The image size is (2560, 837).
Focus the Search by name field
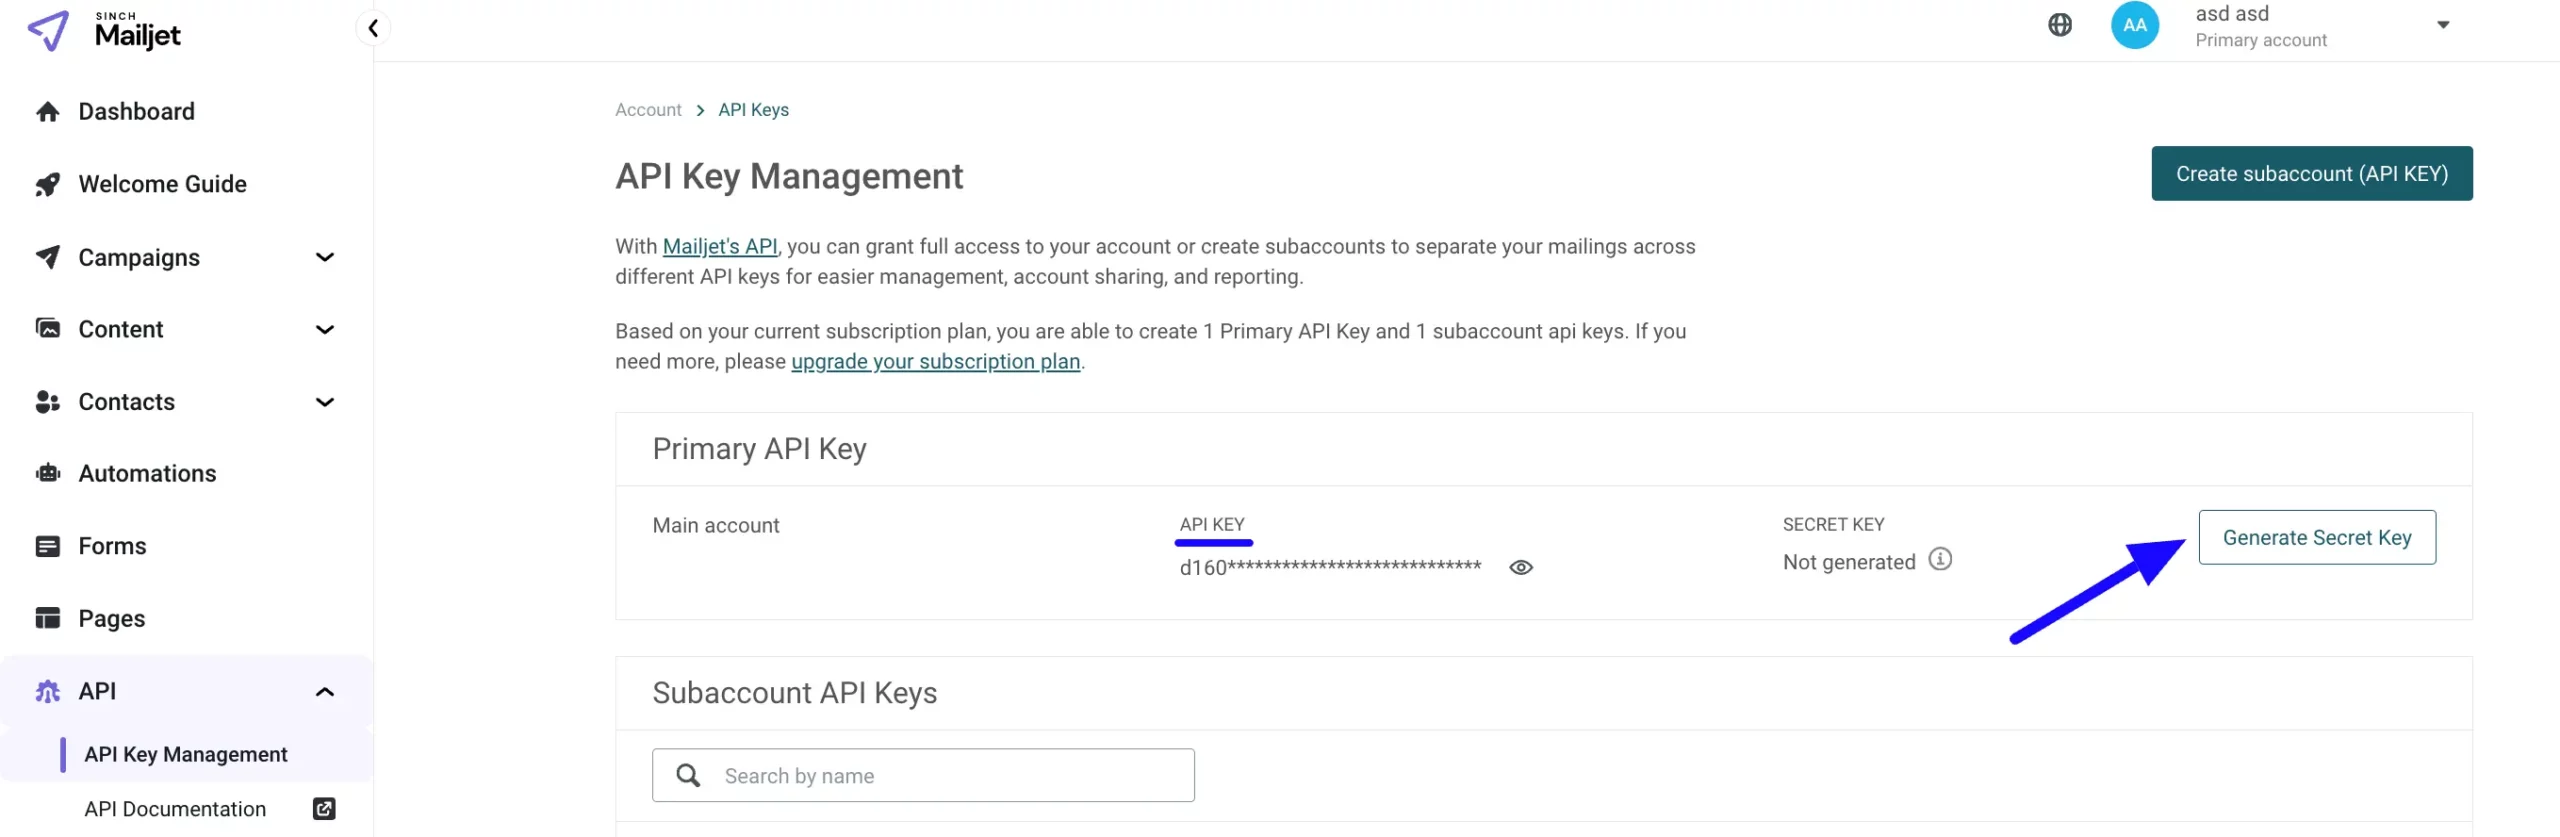(x=923, y=776)
